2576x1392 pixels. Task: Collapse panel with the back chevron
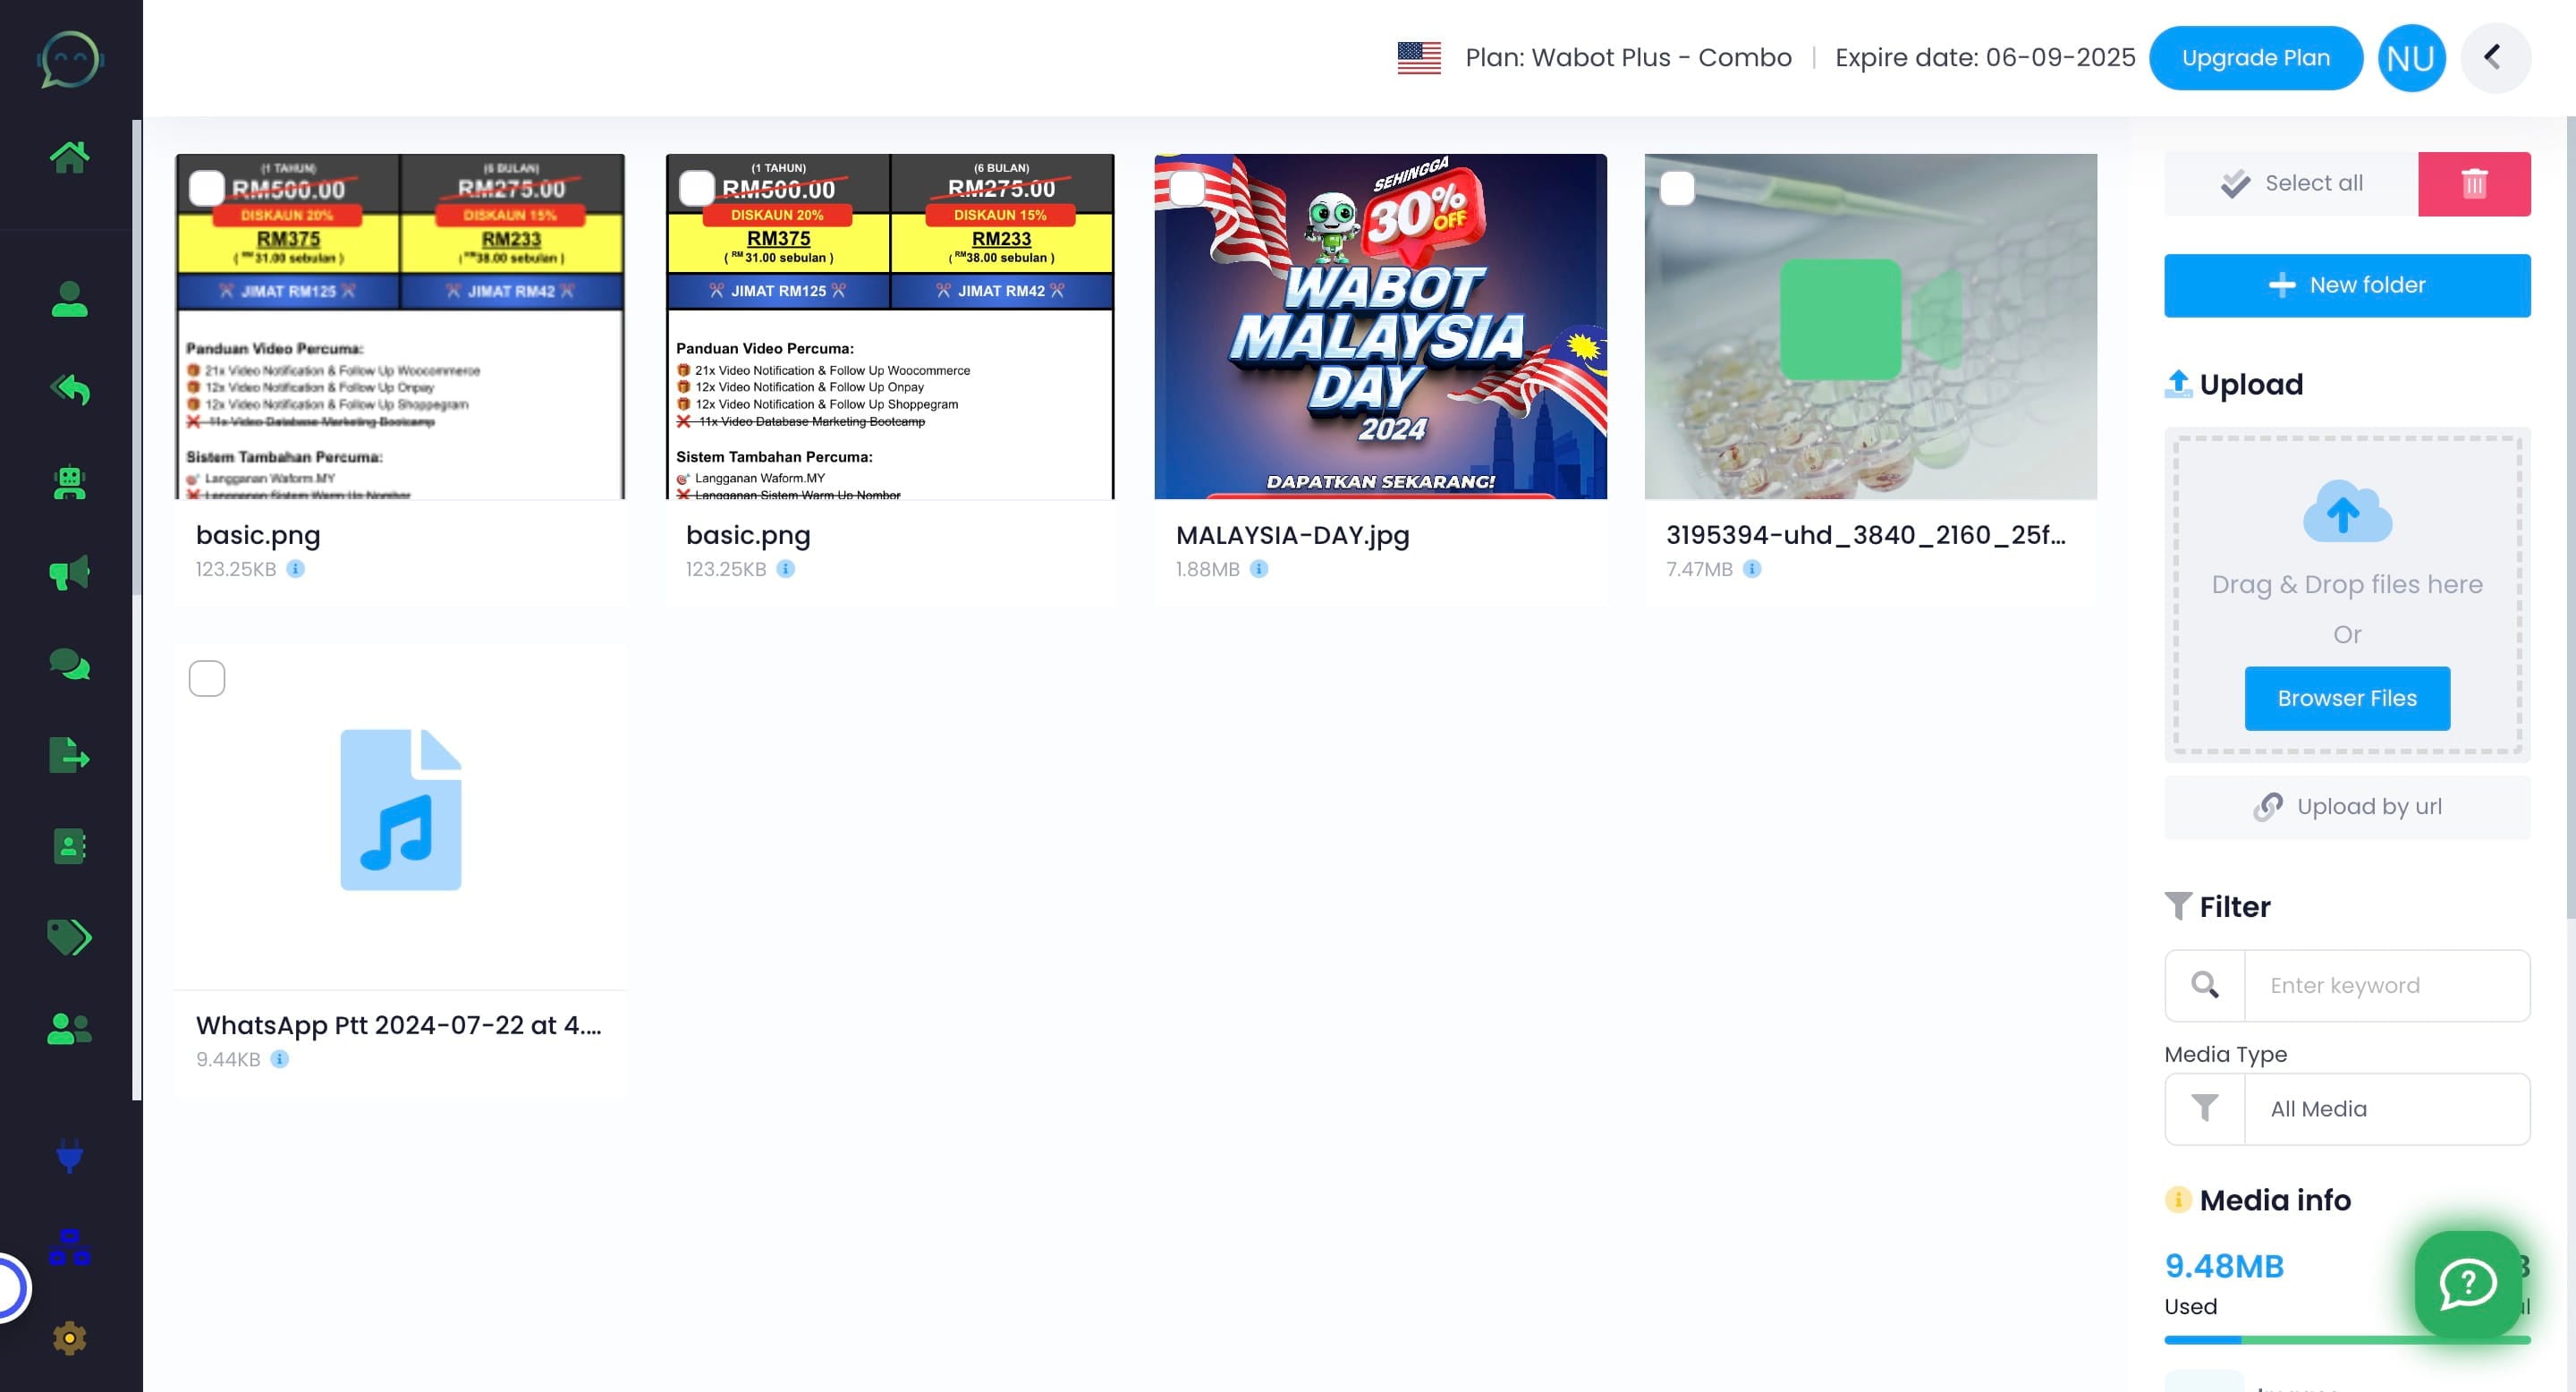[2494, 58]
